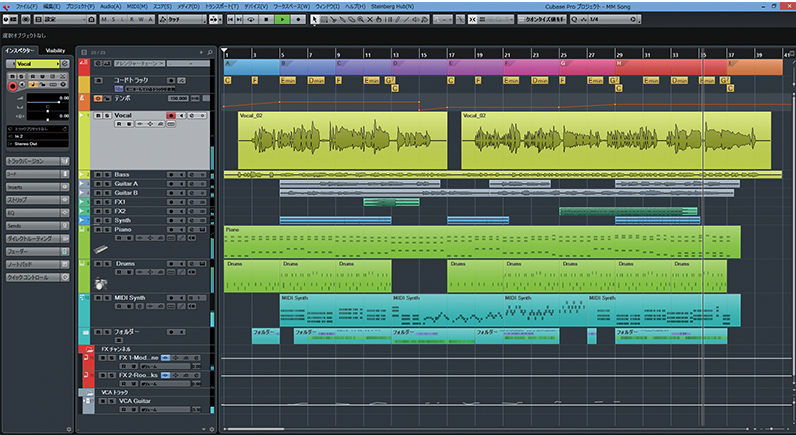Expand the Sends inspector section
The height and width of the screenshot is (435, 796).
click(x=38, y=226)
